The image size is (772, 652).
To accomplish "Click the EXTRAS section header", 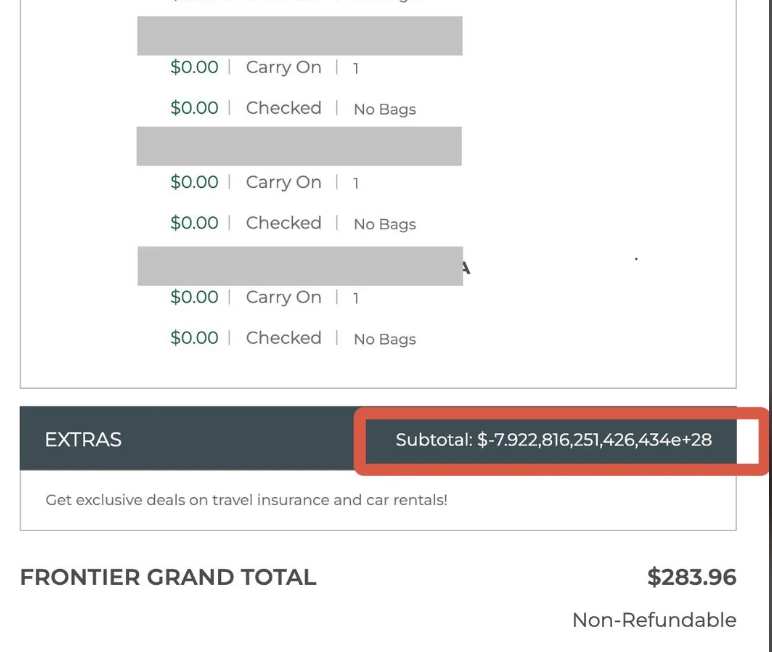I will [x=84, y=439].
